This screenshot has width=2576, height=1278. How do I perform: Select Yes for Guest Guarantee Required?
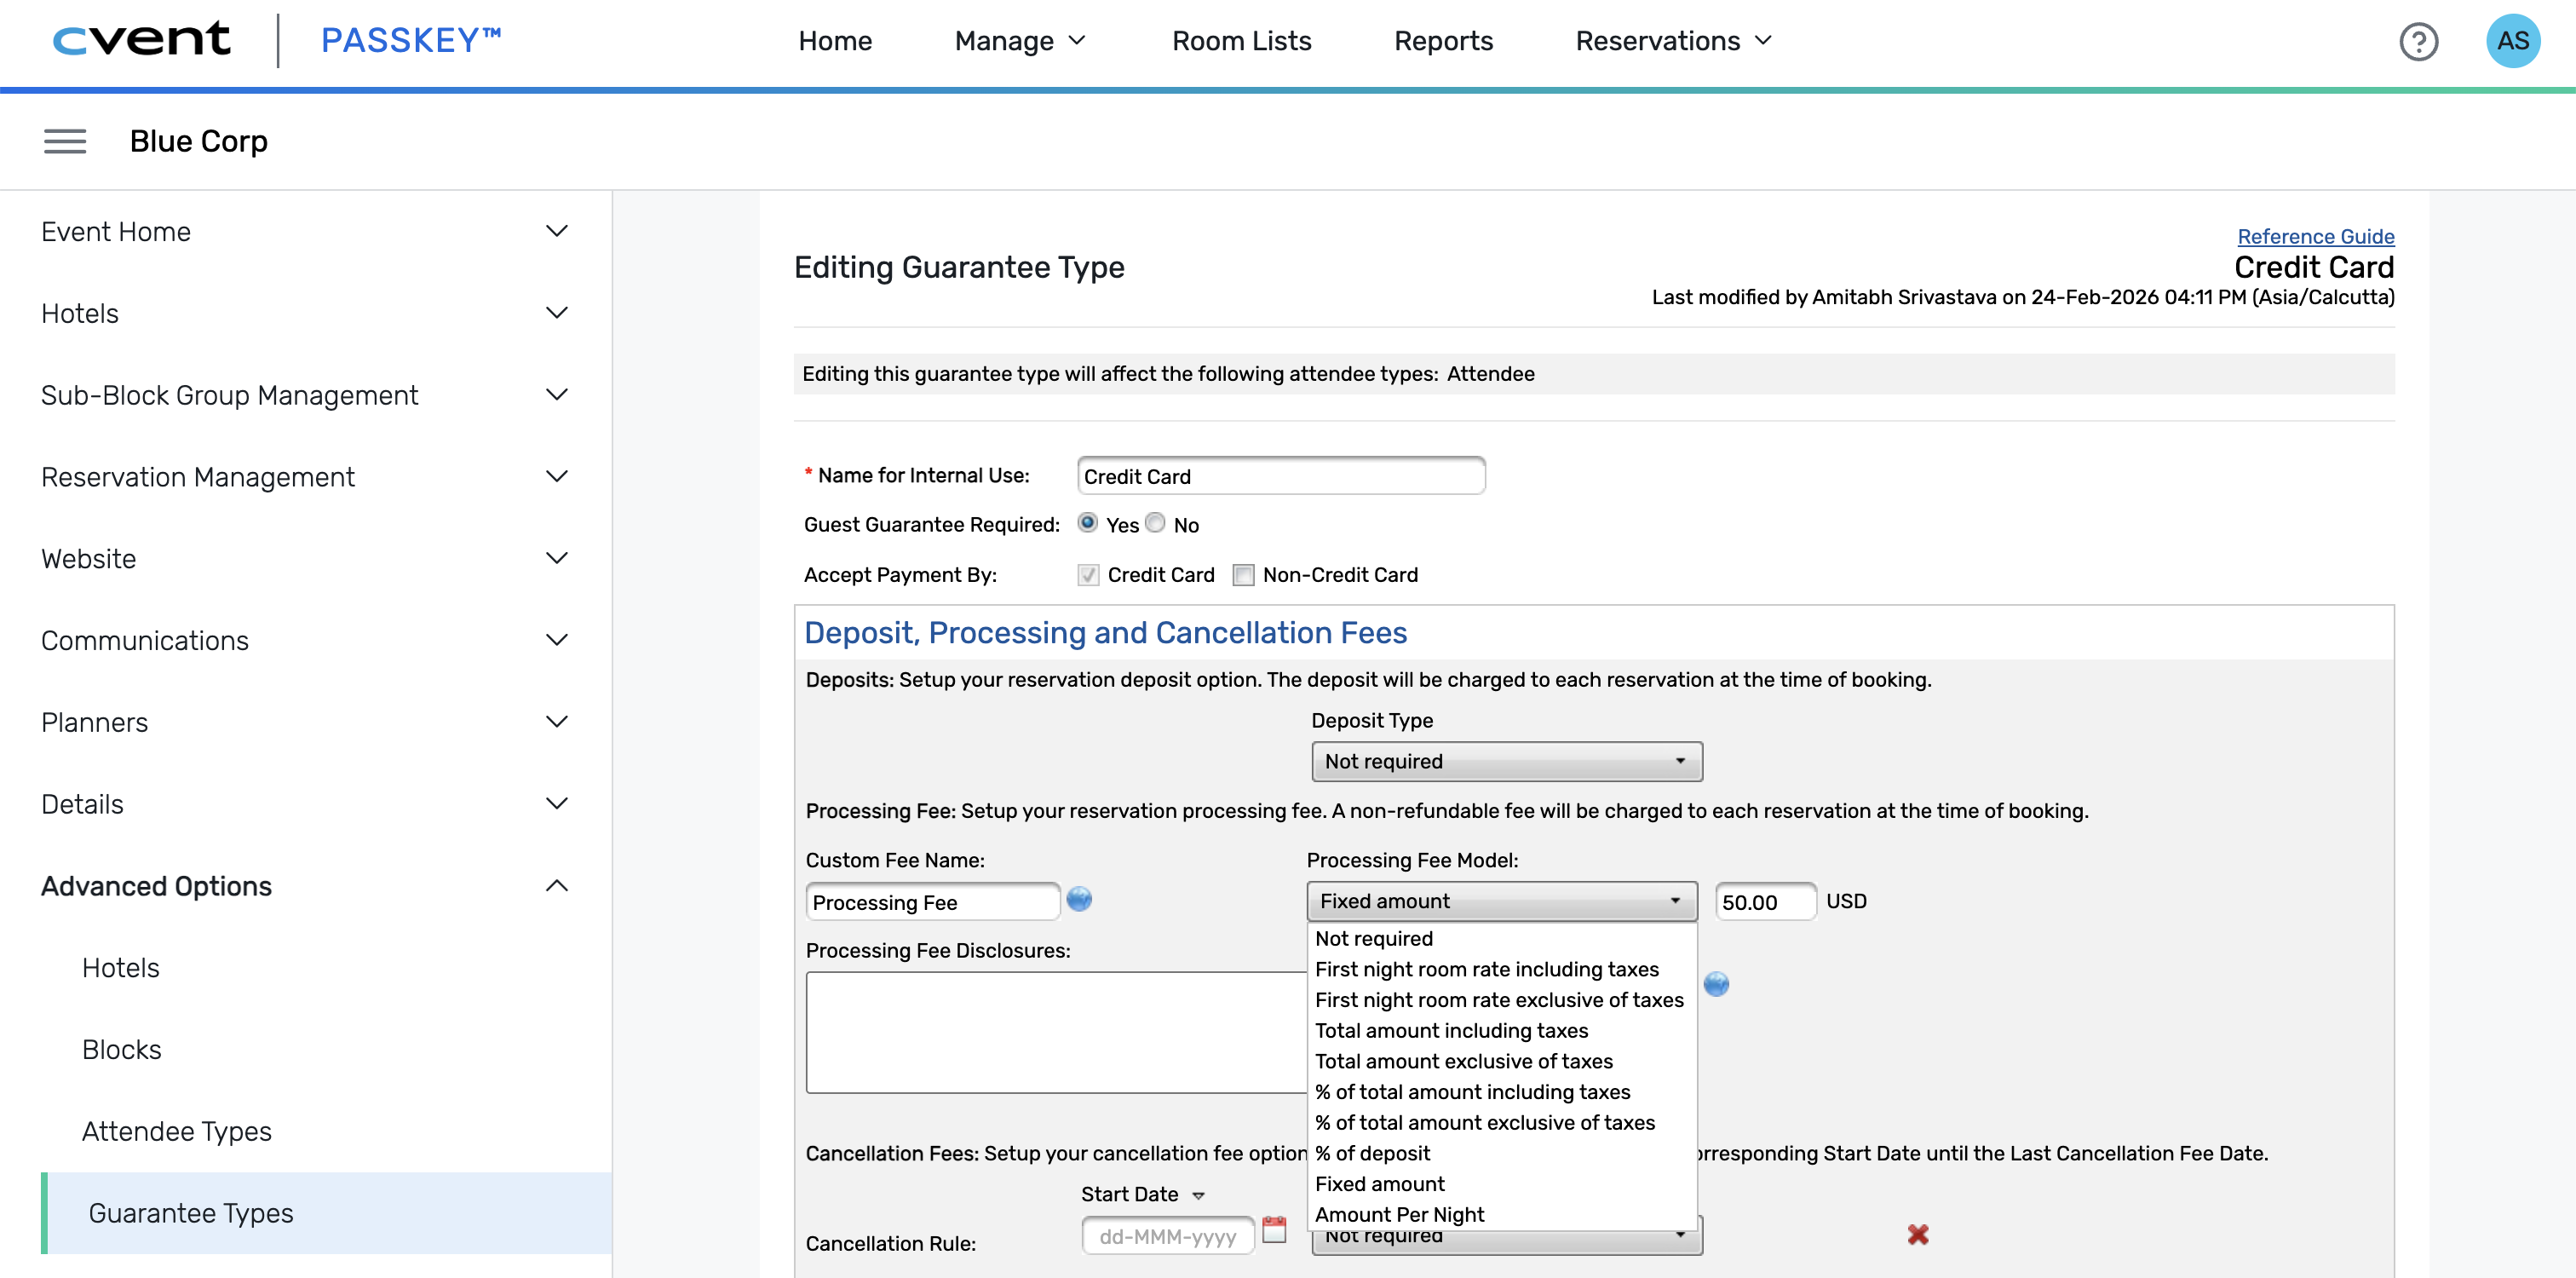coord(1087,523)
